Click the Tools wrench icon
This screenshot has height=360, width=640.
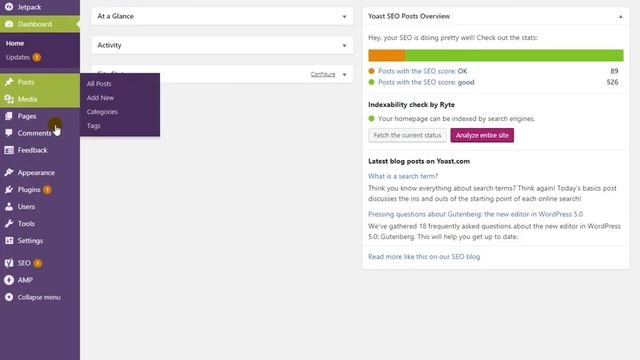(9, 224)
